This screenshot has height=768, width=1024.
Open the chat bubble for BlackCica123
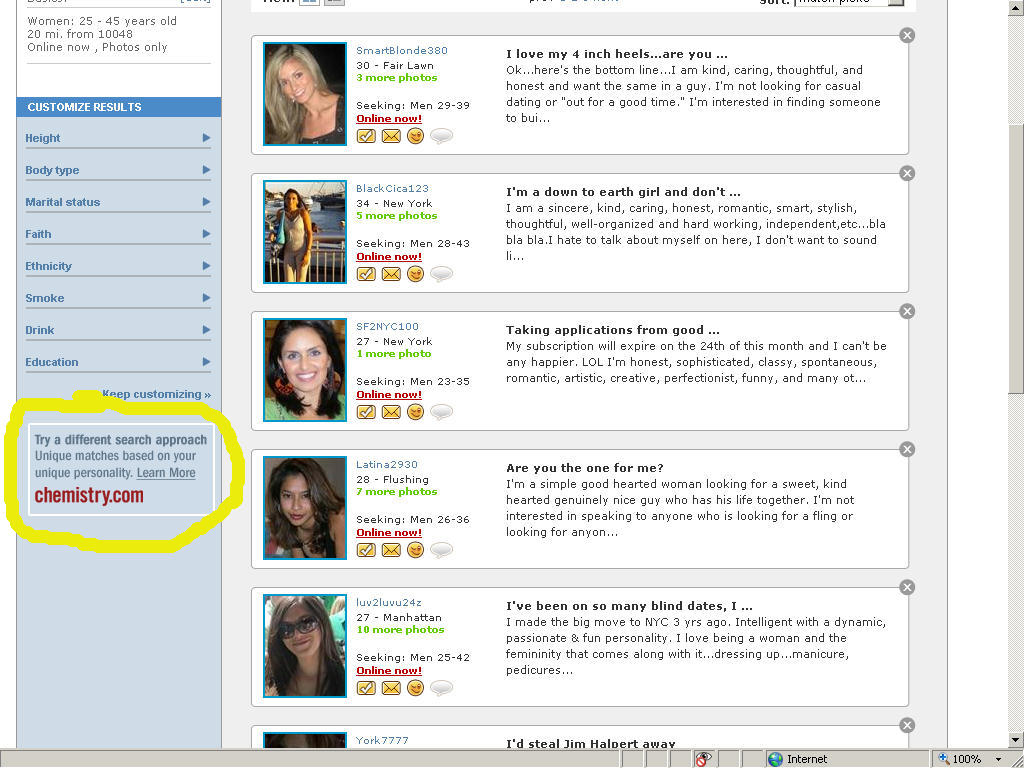coord(441,274)
